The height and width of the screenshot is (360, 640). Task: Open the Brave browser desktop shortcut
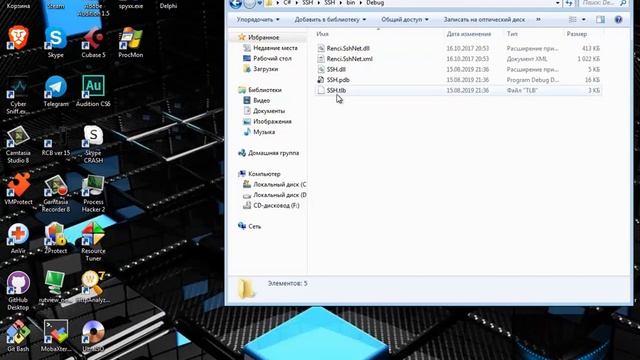click(18, 38)
